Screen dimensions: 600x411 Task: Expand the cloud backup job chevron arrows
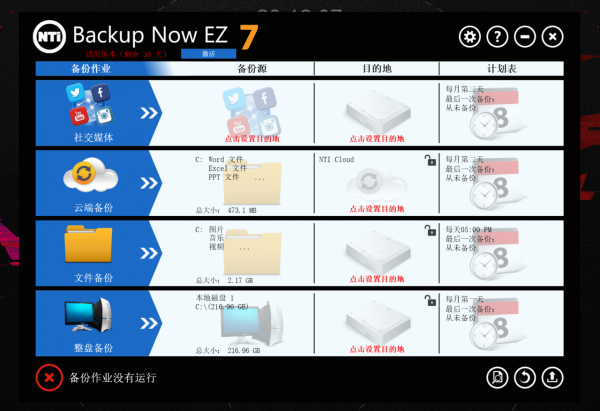[148, 183]
